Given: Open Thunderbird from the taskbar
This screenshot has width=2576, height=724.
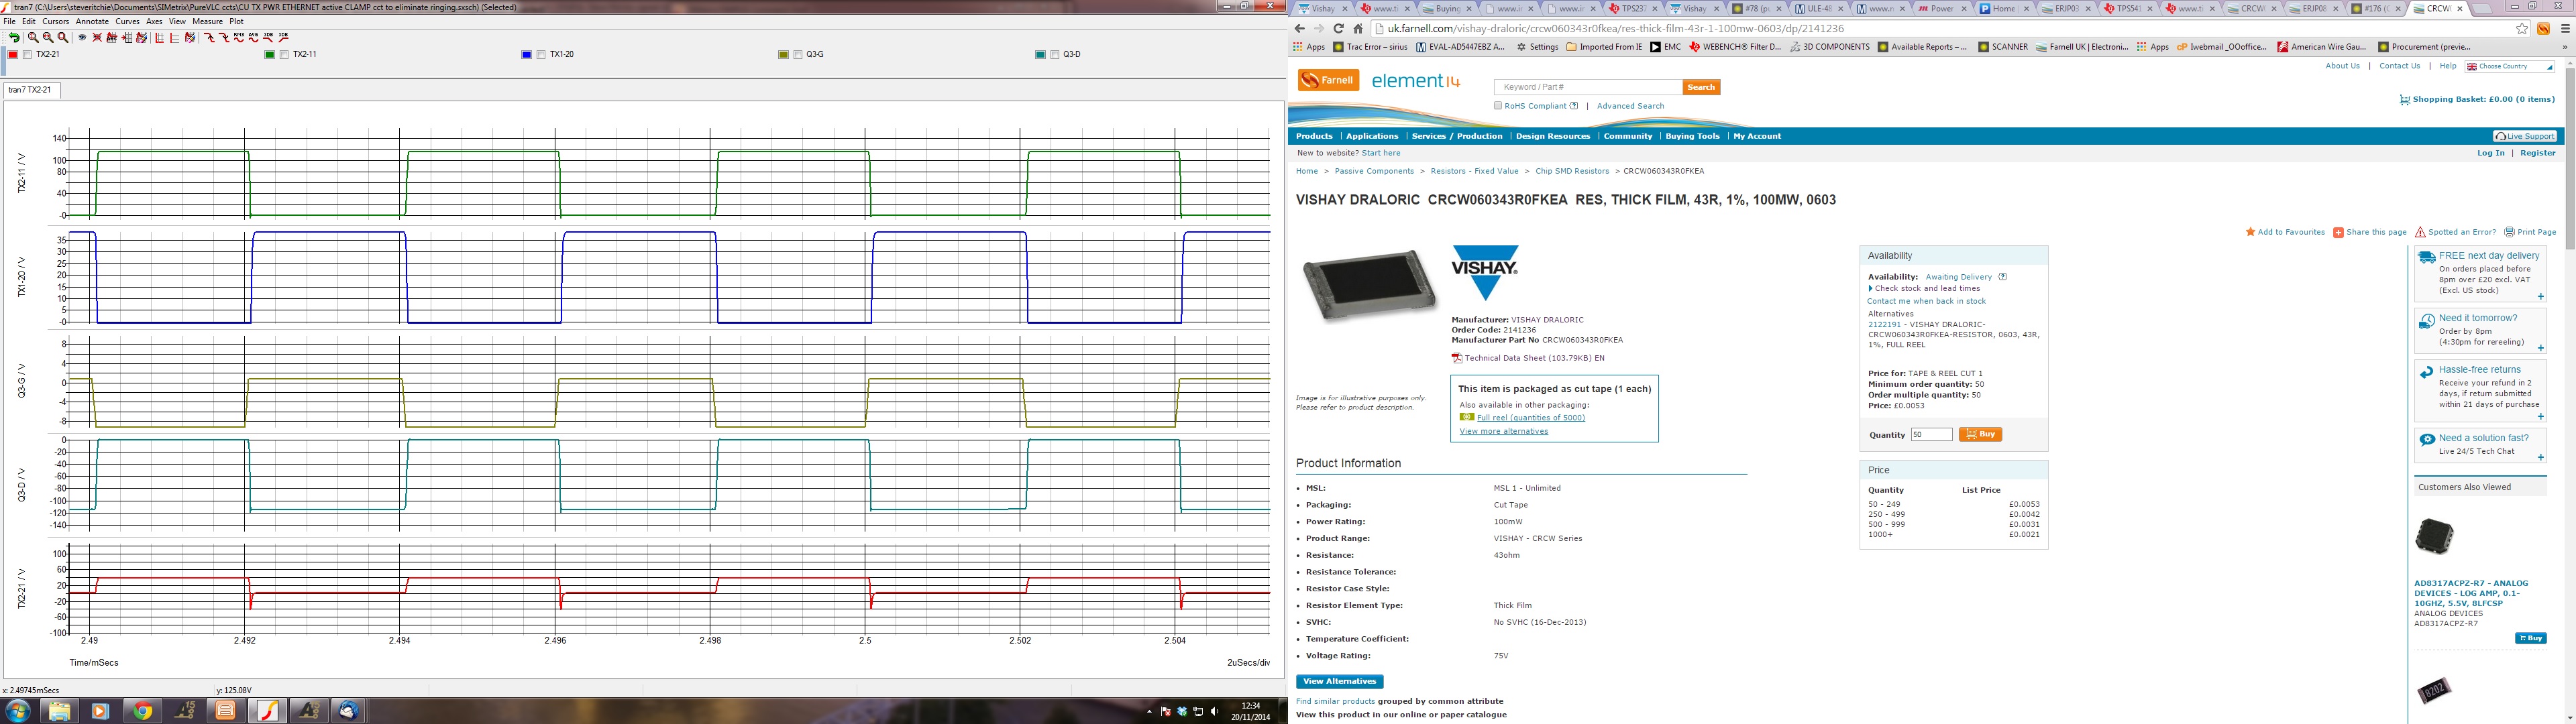Looking at the screenshot, I should click(x=348, y=711).
